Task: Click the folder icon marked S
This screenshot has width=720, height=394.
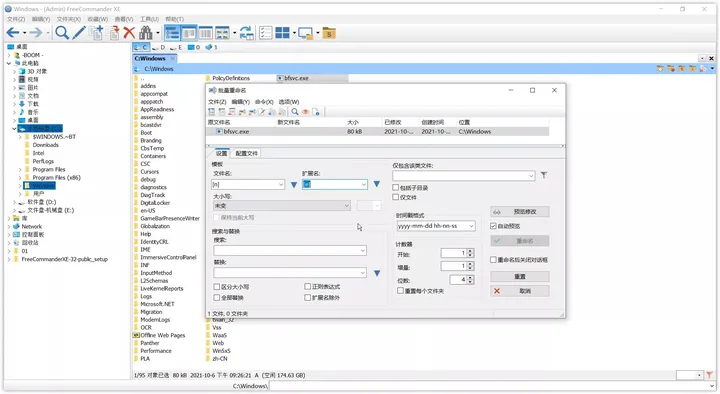Action: coord(329,33)
